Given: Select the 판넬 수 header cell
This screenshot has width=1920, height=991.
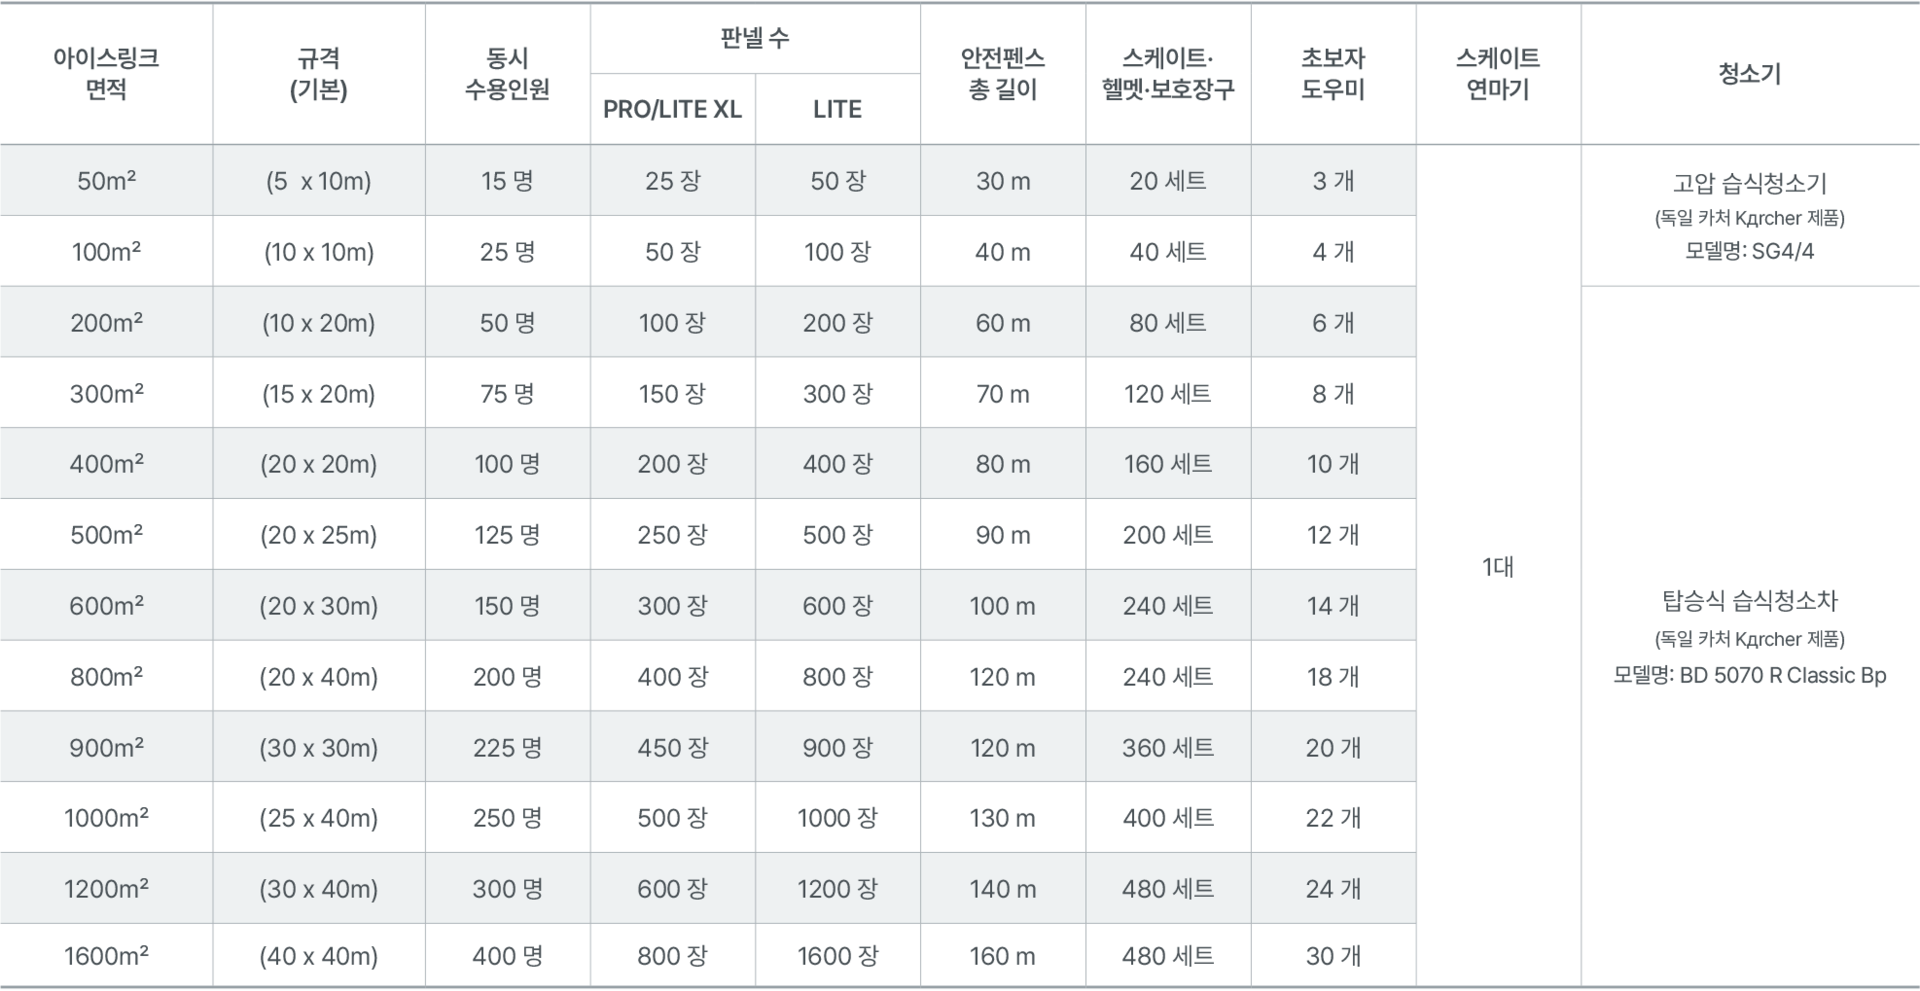Looking at the screenshot, I should point(755,38).
